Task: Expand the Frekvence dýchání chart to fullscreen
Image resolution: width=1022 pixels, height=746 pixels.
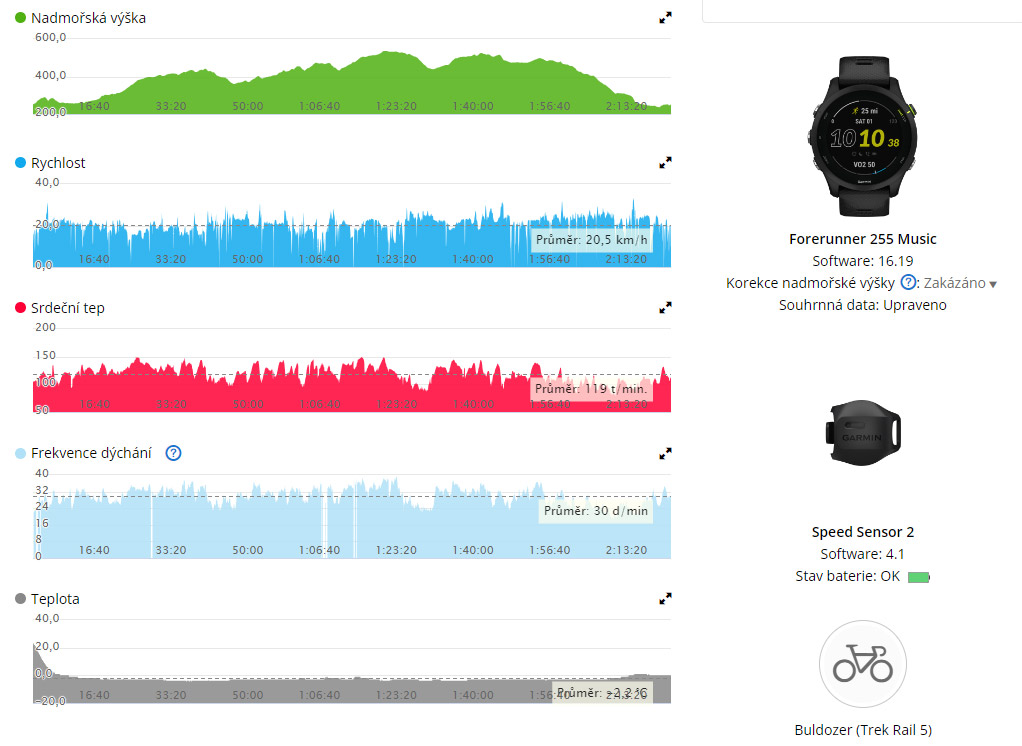Action: click(x=665, y=453)
